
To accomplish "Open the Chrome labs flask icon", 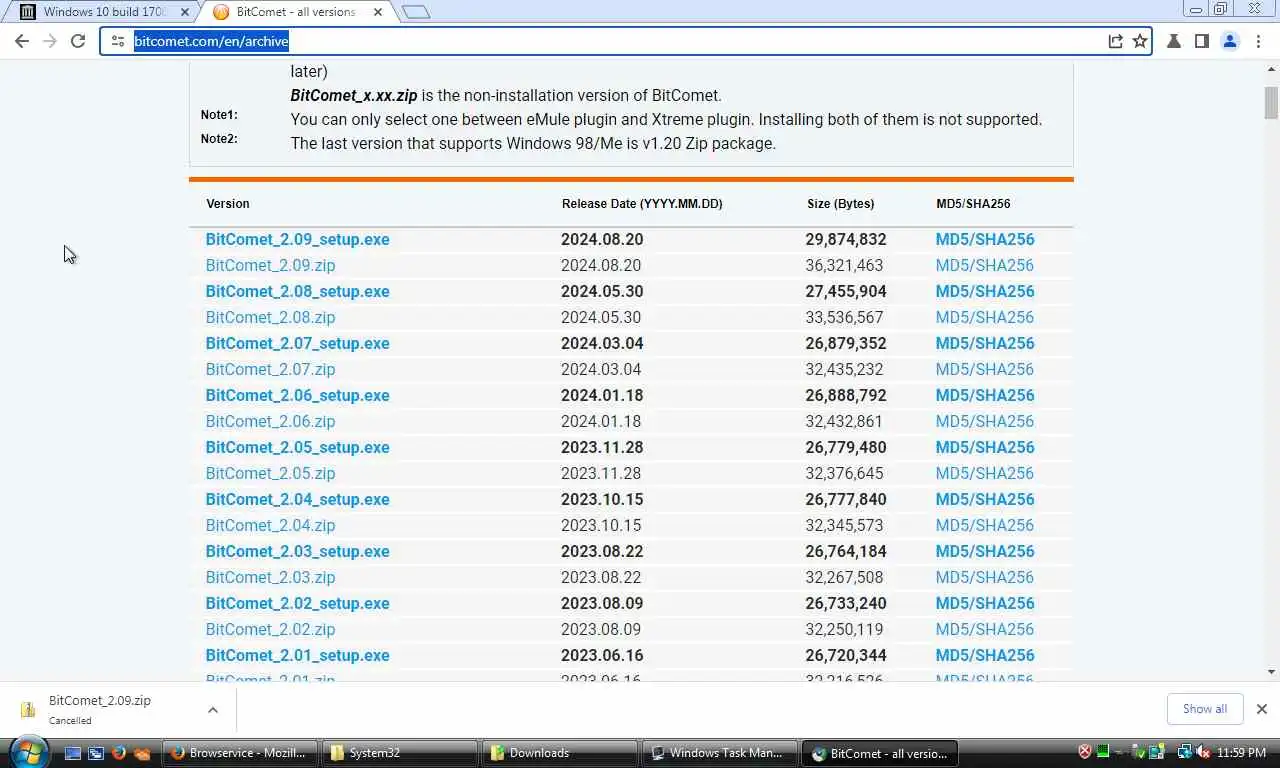I will coord(1174,41).
